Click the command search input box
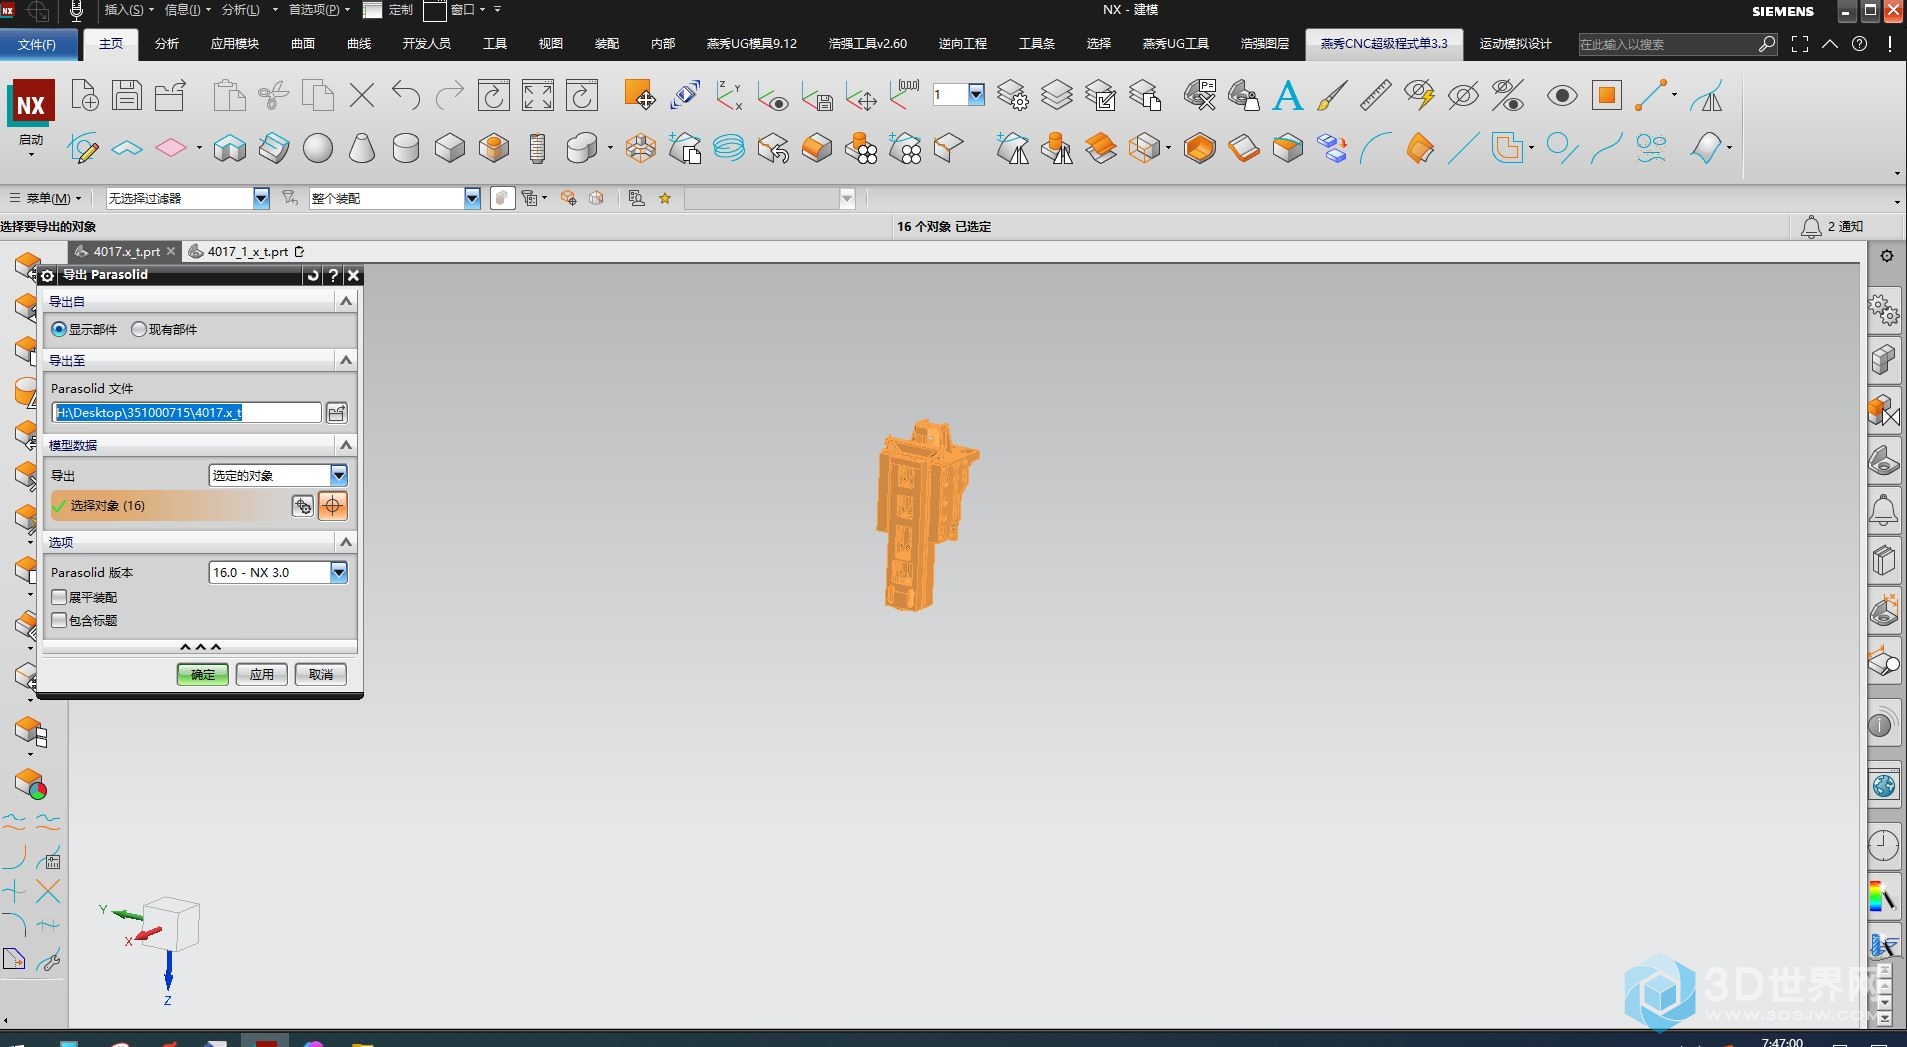Screen dimensions: 1907x1047 pos(1667,44)
